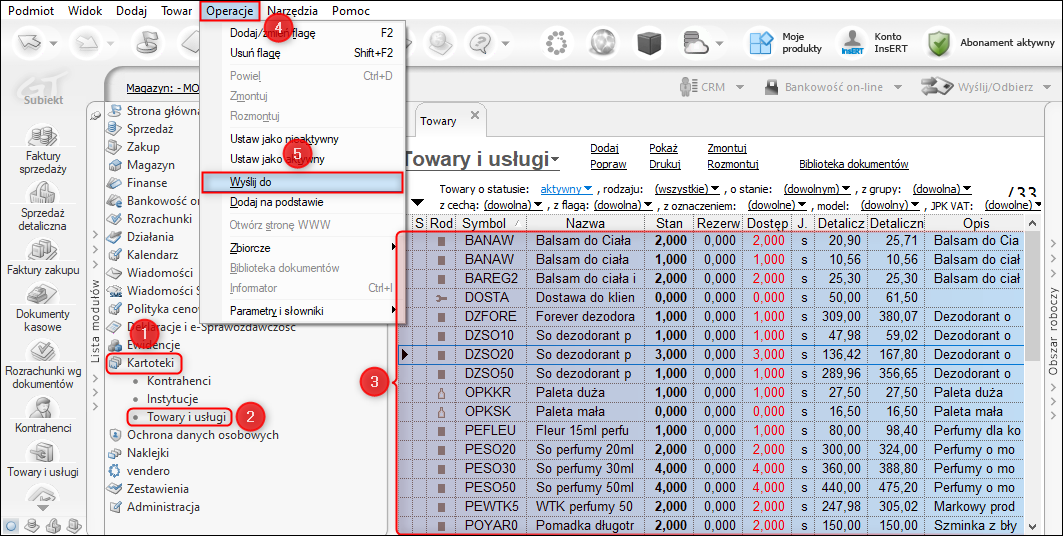Screen dimensions: 1063x536
Task: Select Instytucje under Kartoteki
Action: (x=172, y=399)
